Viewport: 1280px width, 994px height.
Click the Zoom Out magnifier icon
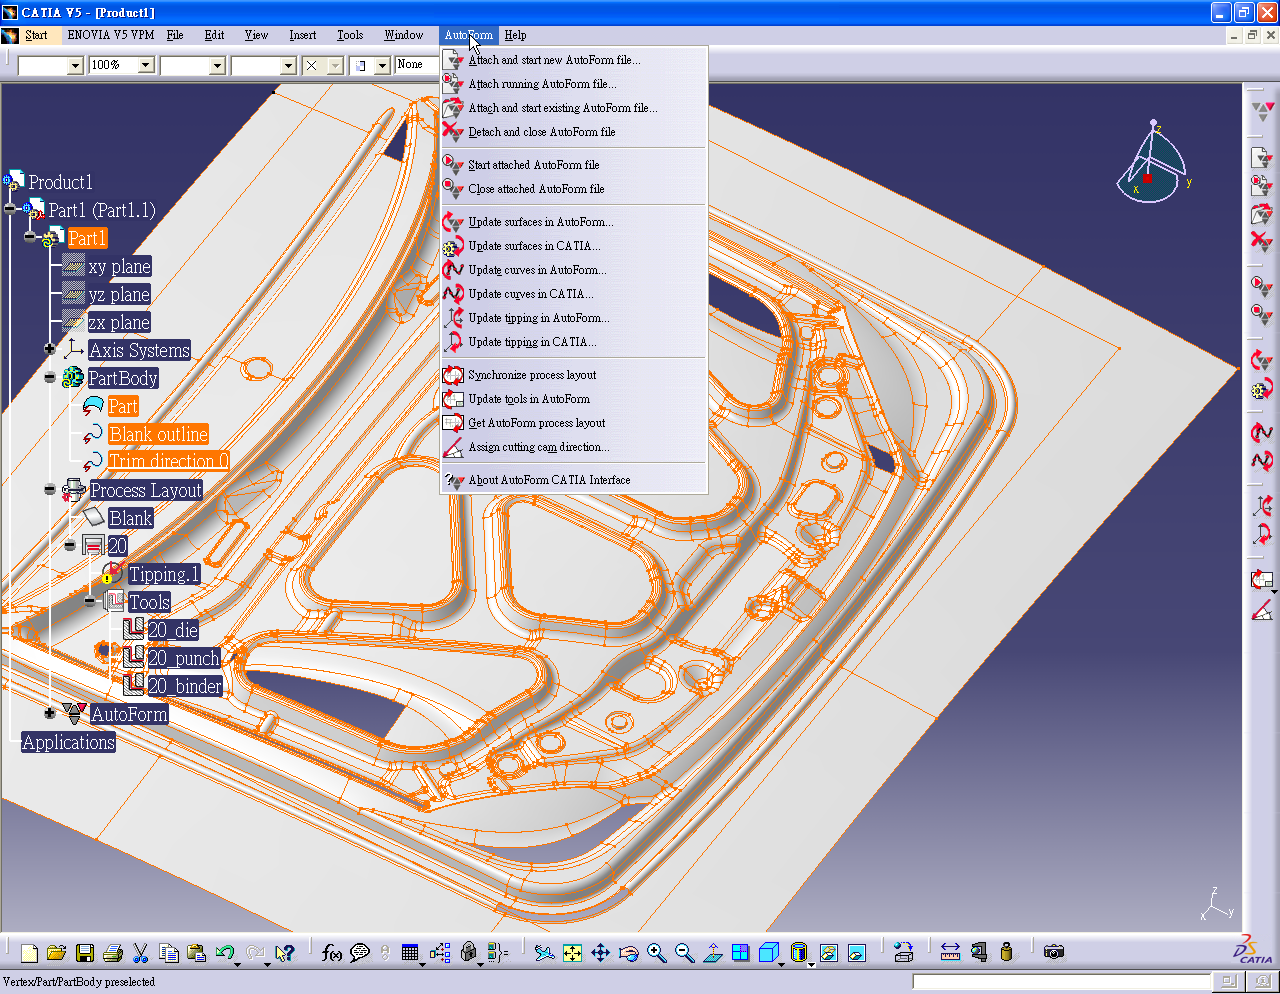(684, 953)
